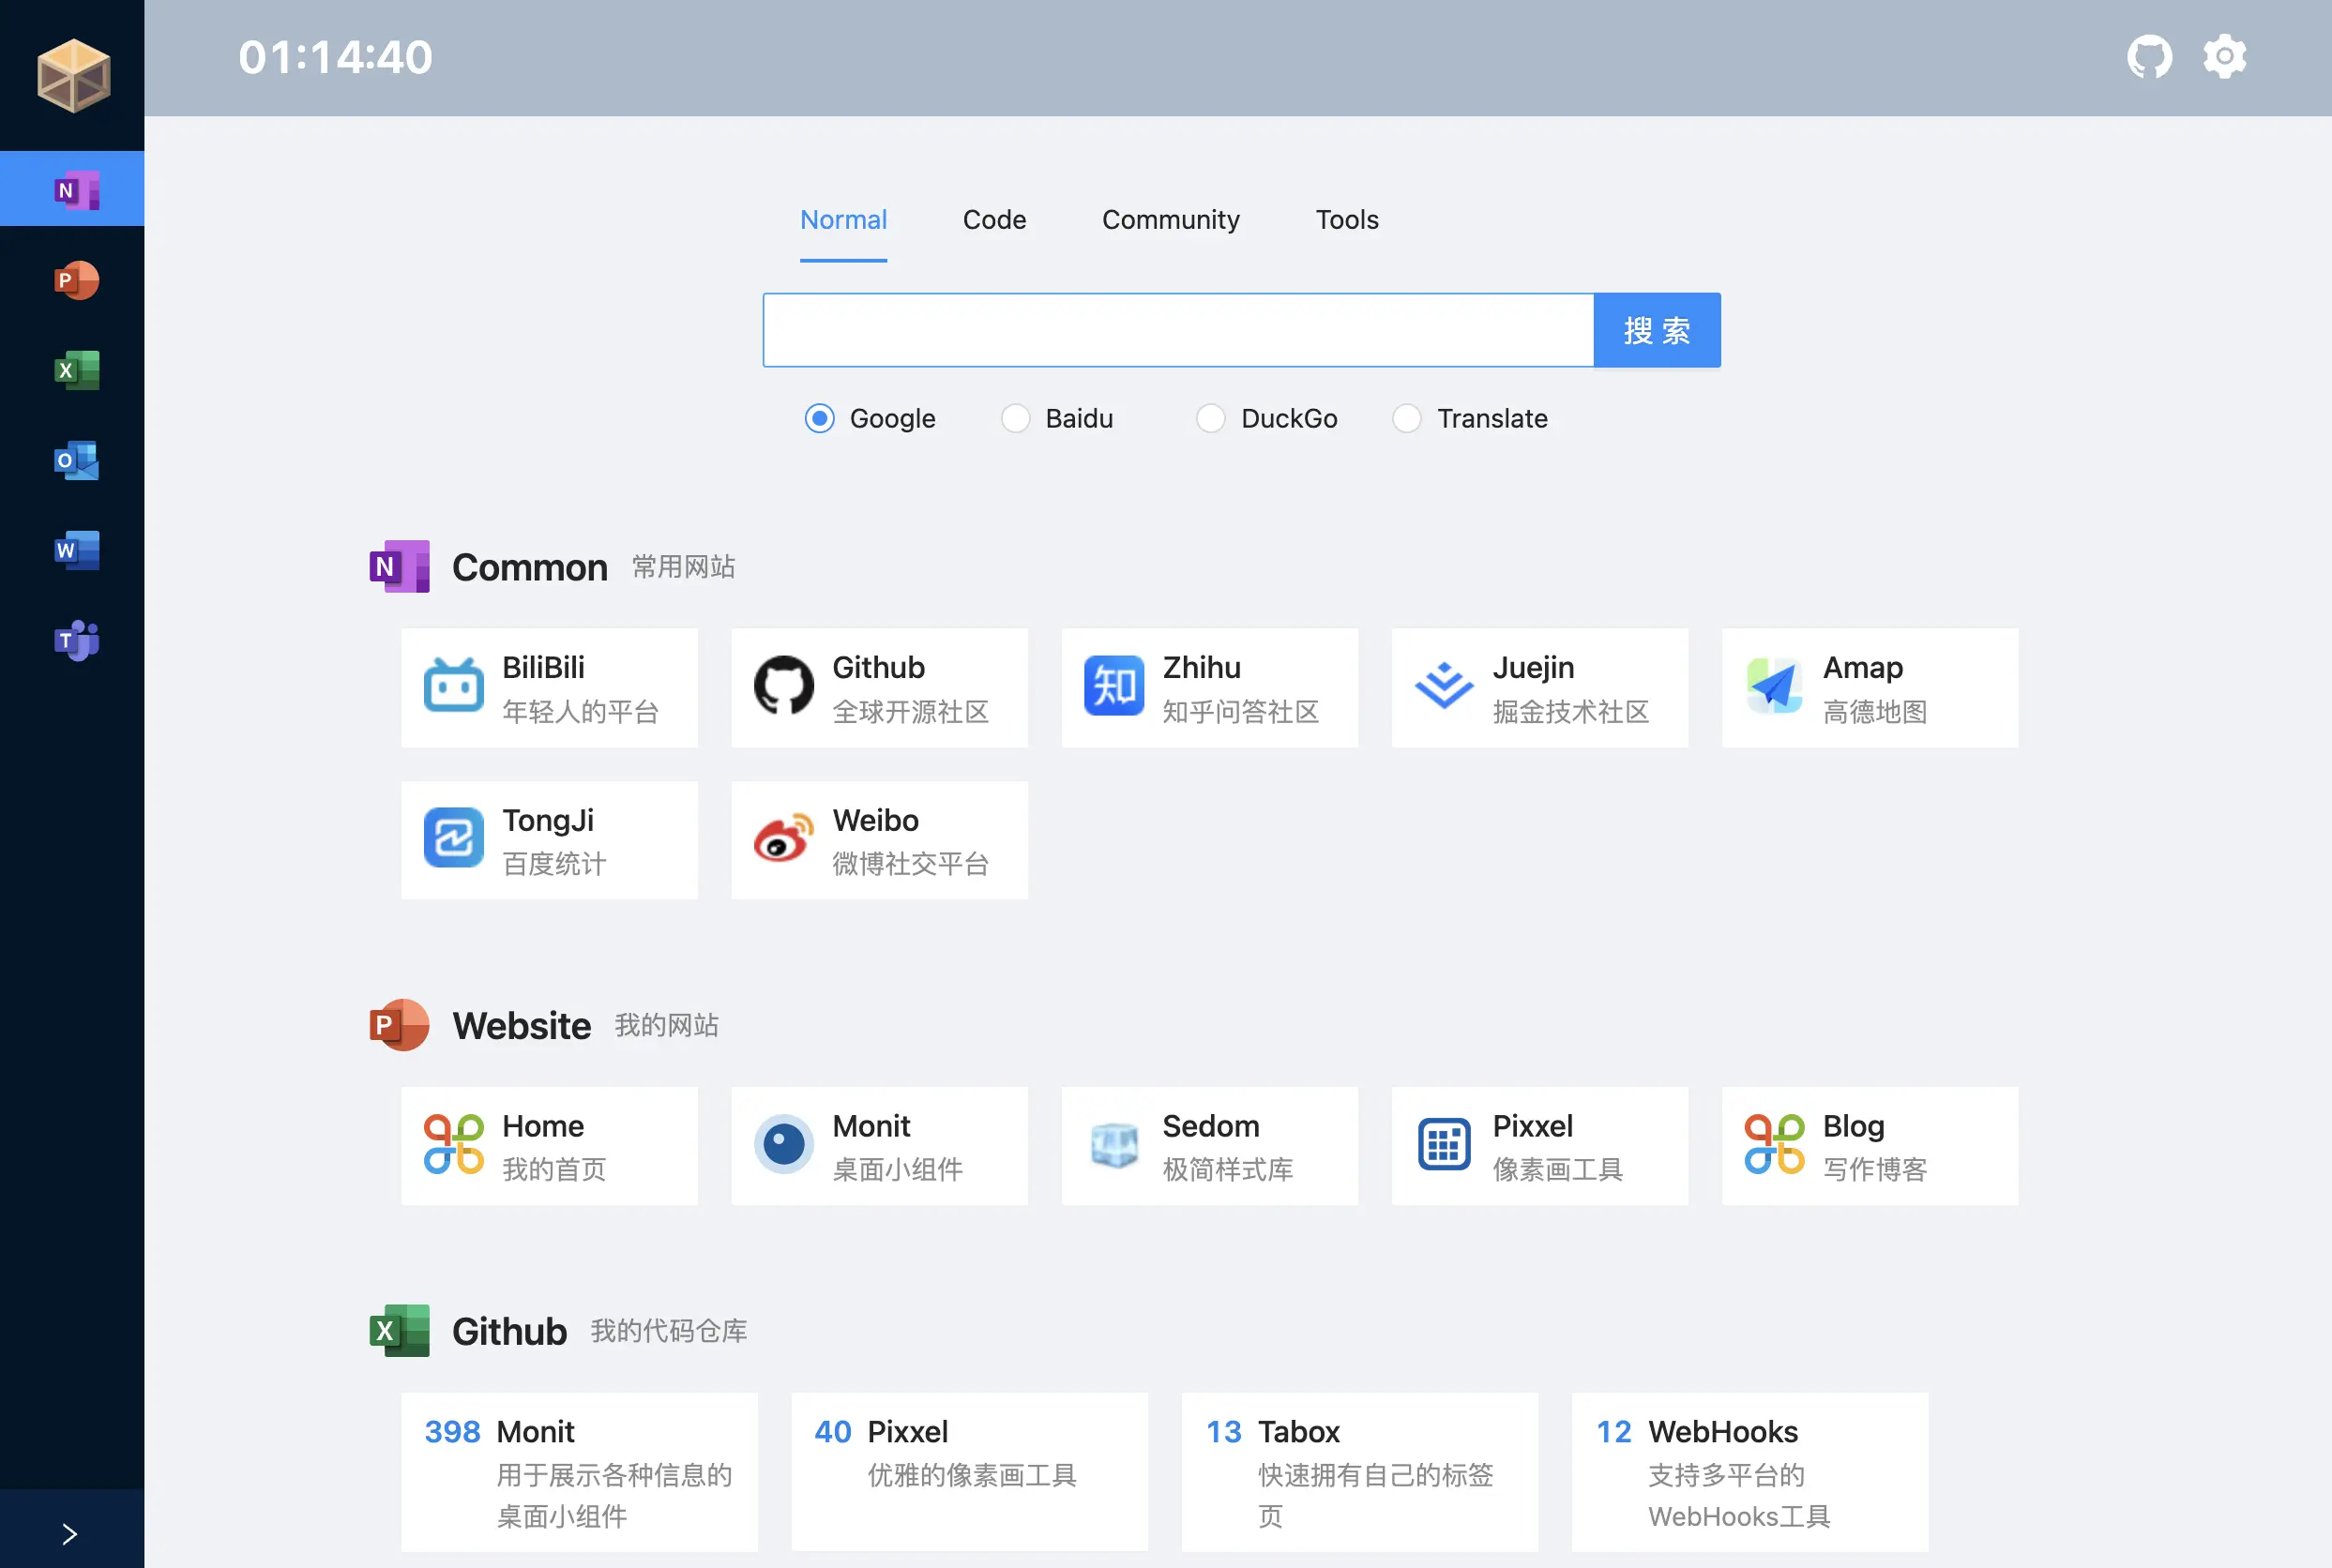Select the OneNote icon in the sidebar
The height and width of the screenshot is (1568, 2332).
point(76,190)
